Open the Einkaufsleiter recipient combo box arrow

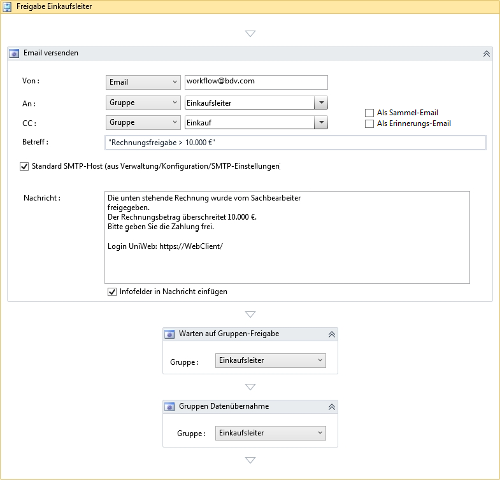[321, 103]
